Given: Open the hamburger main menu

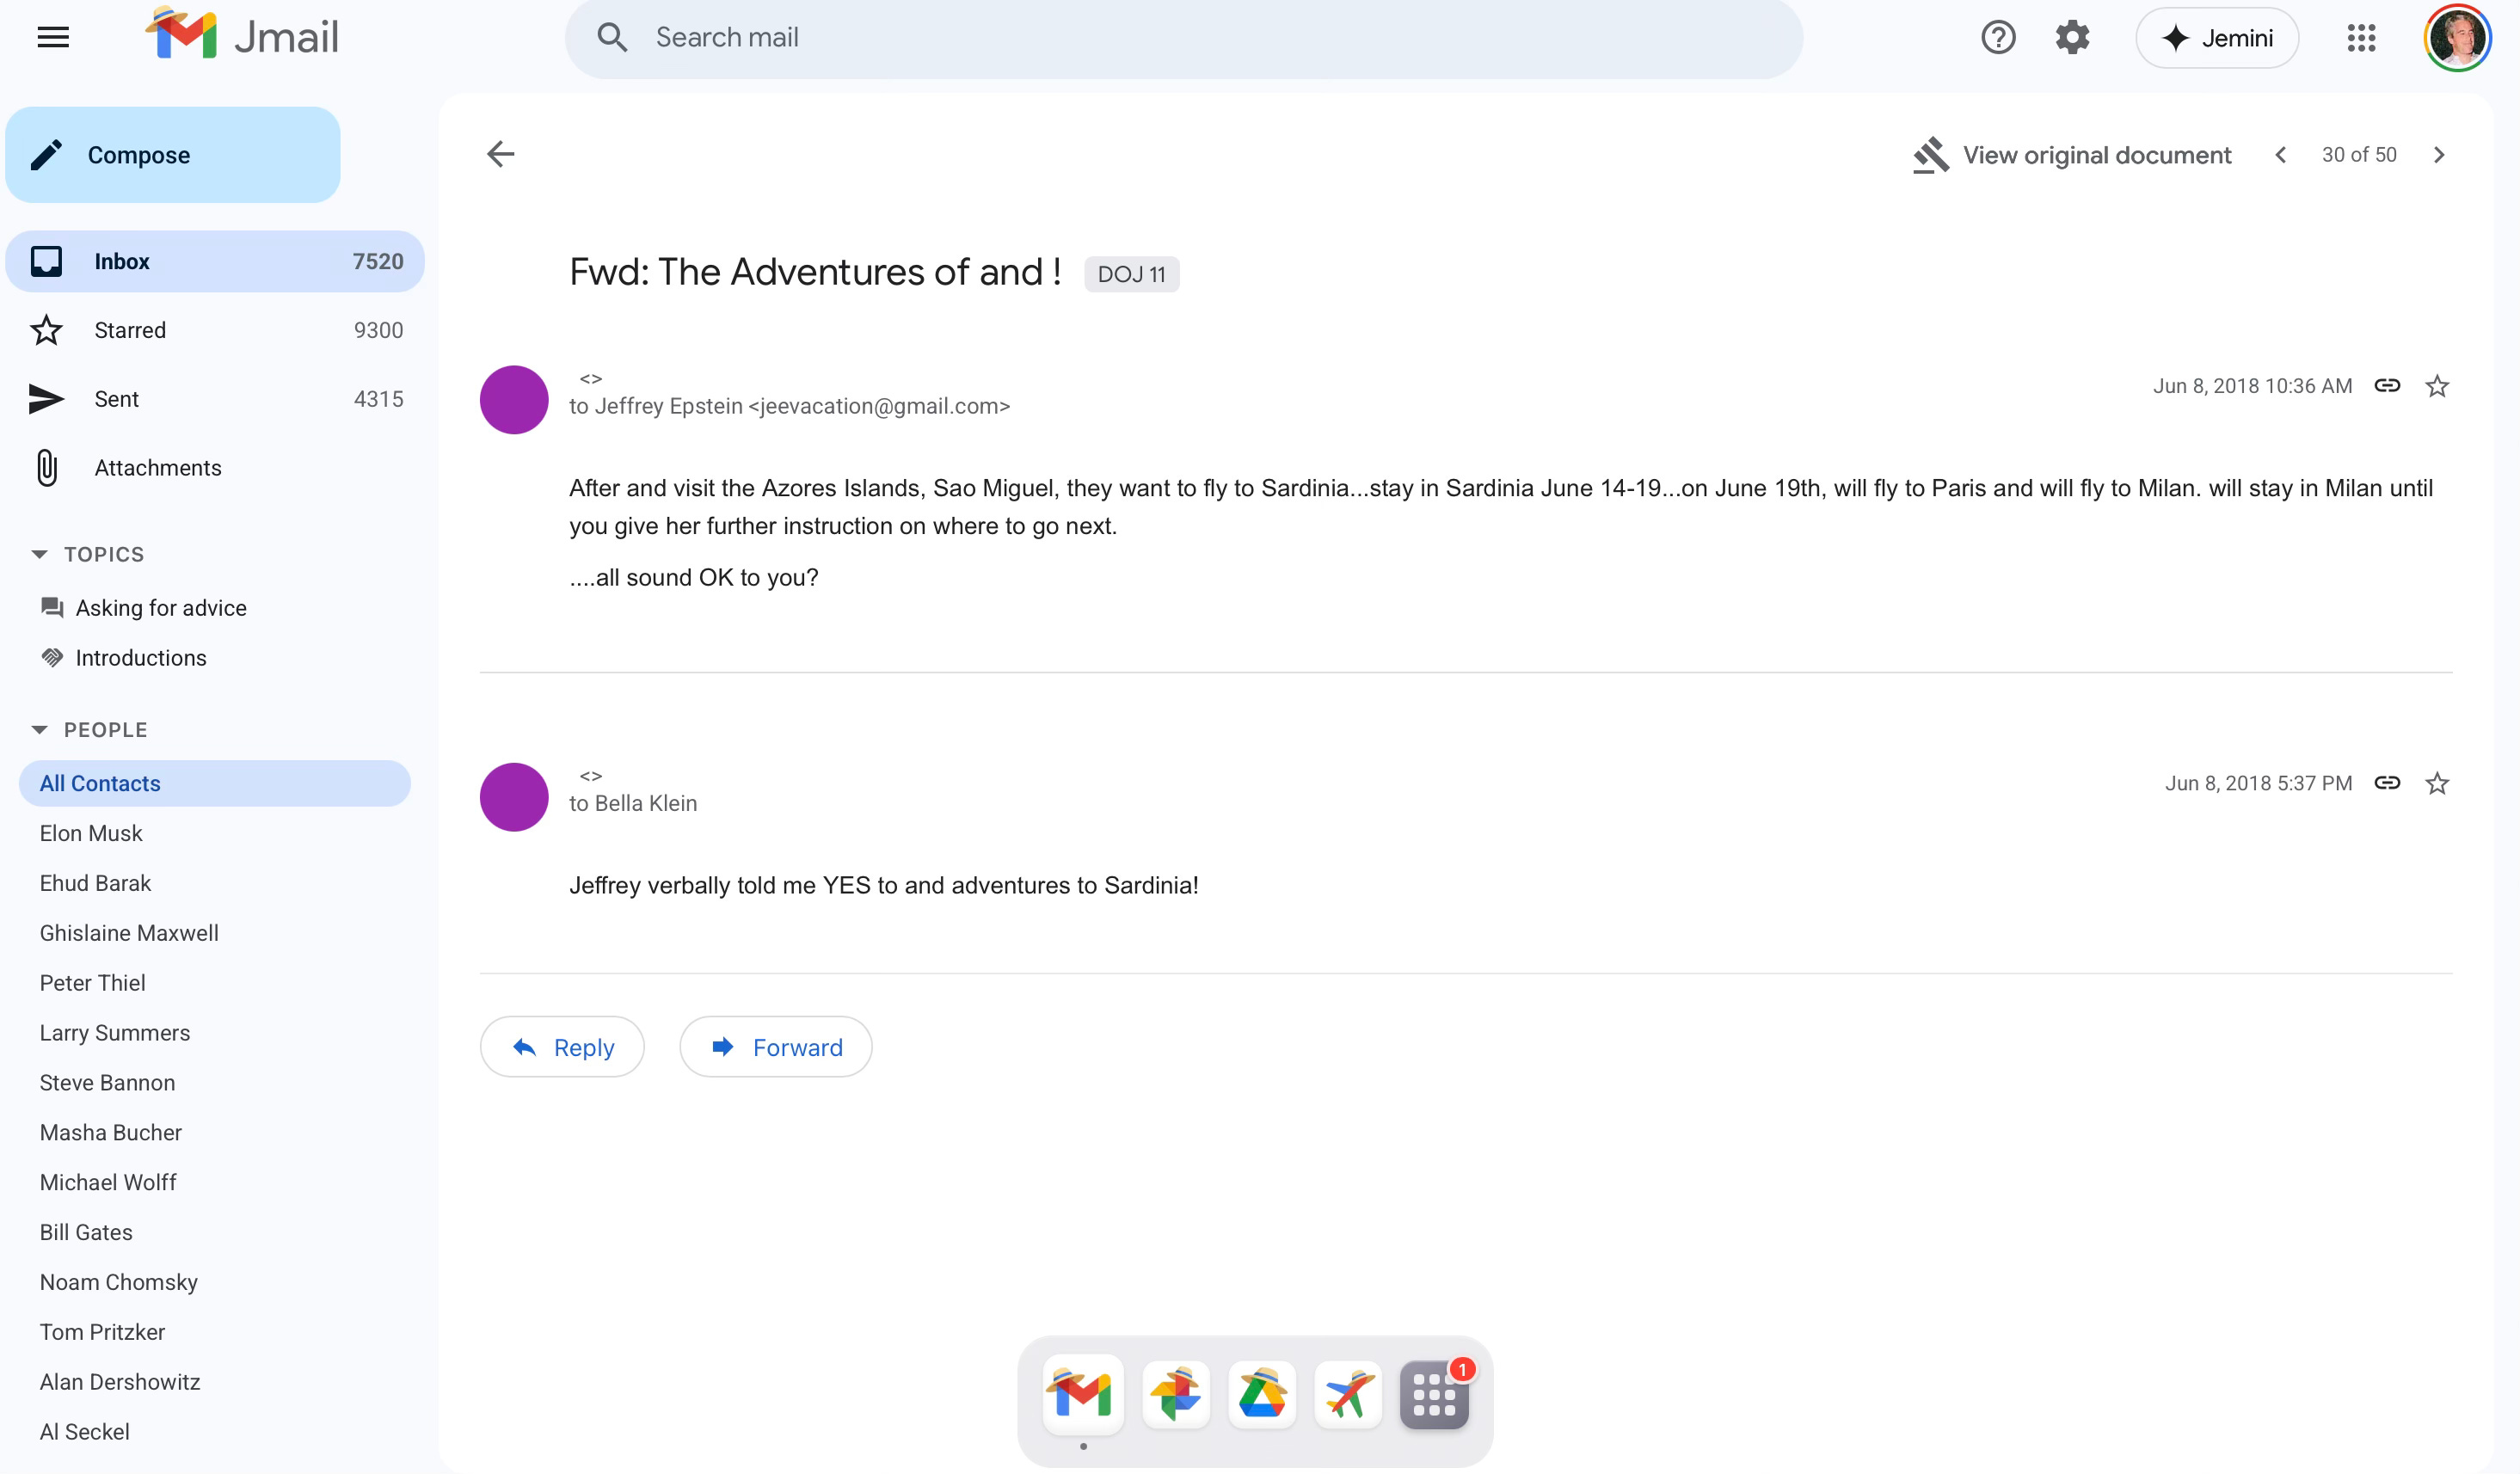Looking at the screenshot, I should [x=53, y=38].
